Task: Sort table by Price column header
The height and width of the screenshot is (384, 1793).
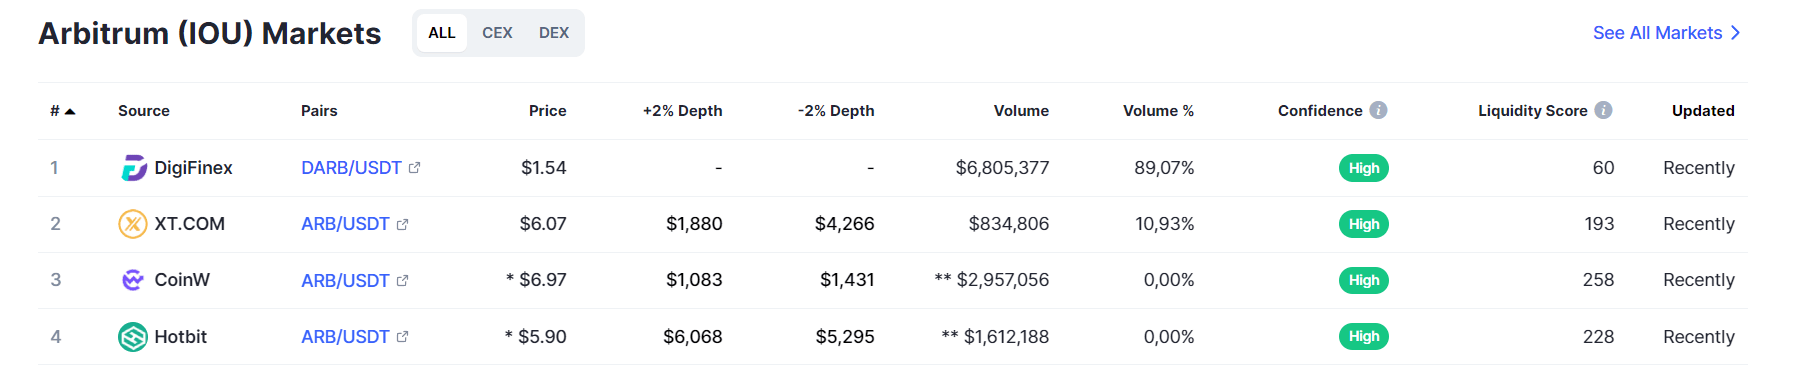Action: 548,111
